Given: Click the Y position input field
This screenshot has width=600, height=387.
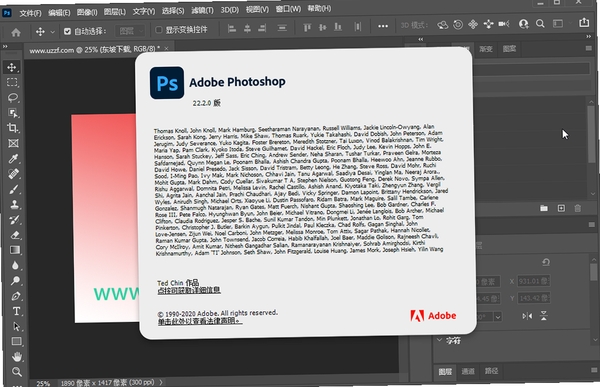Looking at the screenshot, I should point(534,298).
